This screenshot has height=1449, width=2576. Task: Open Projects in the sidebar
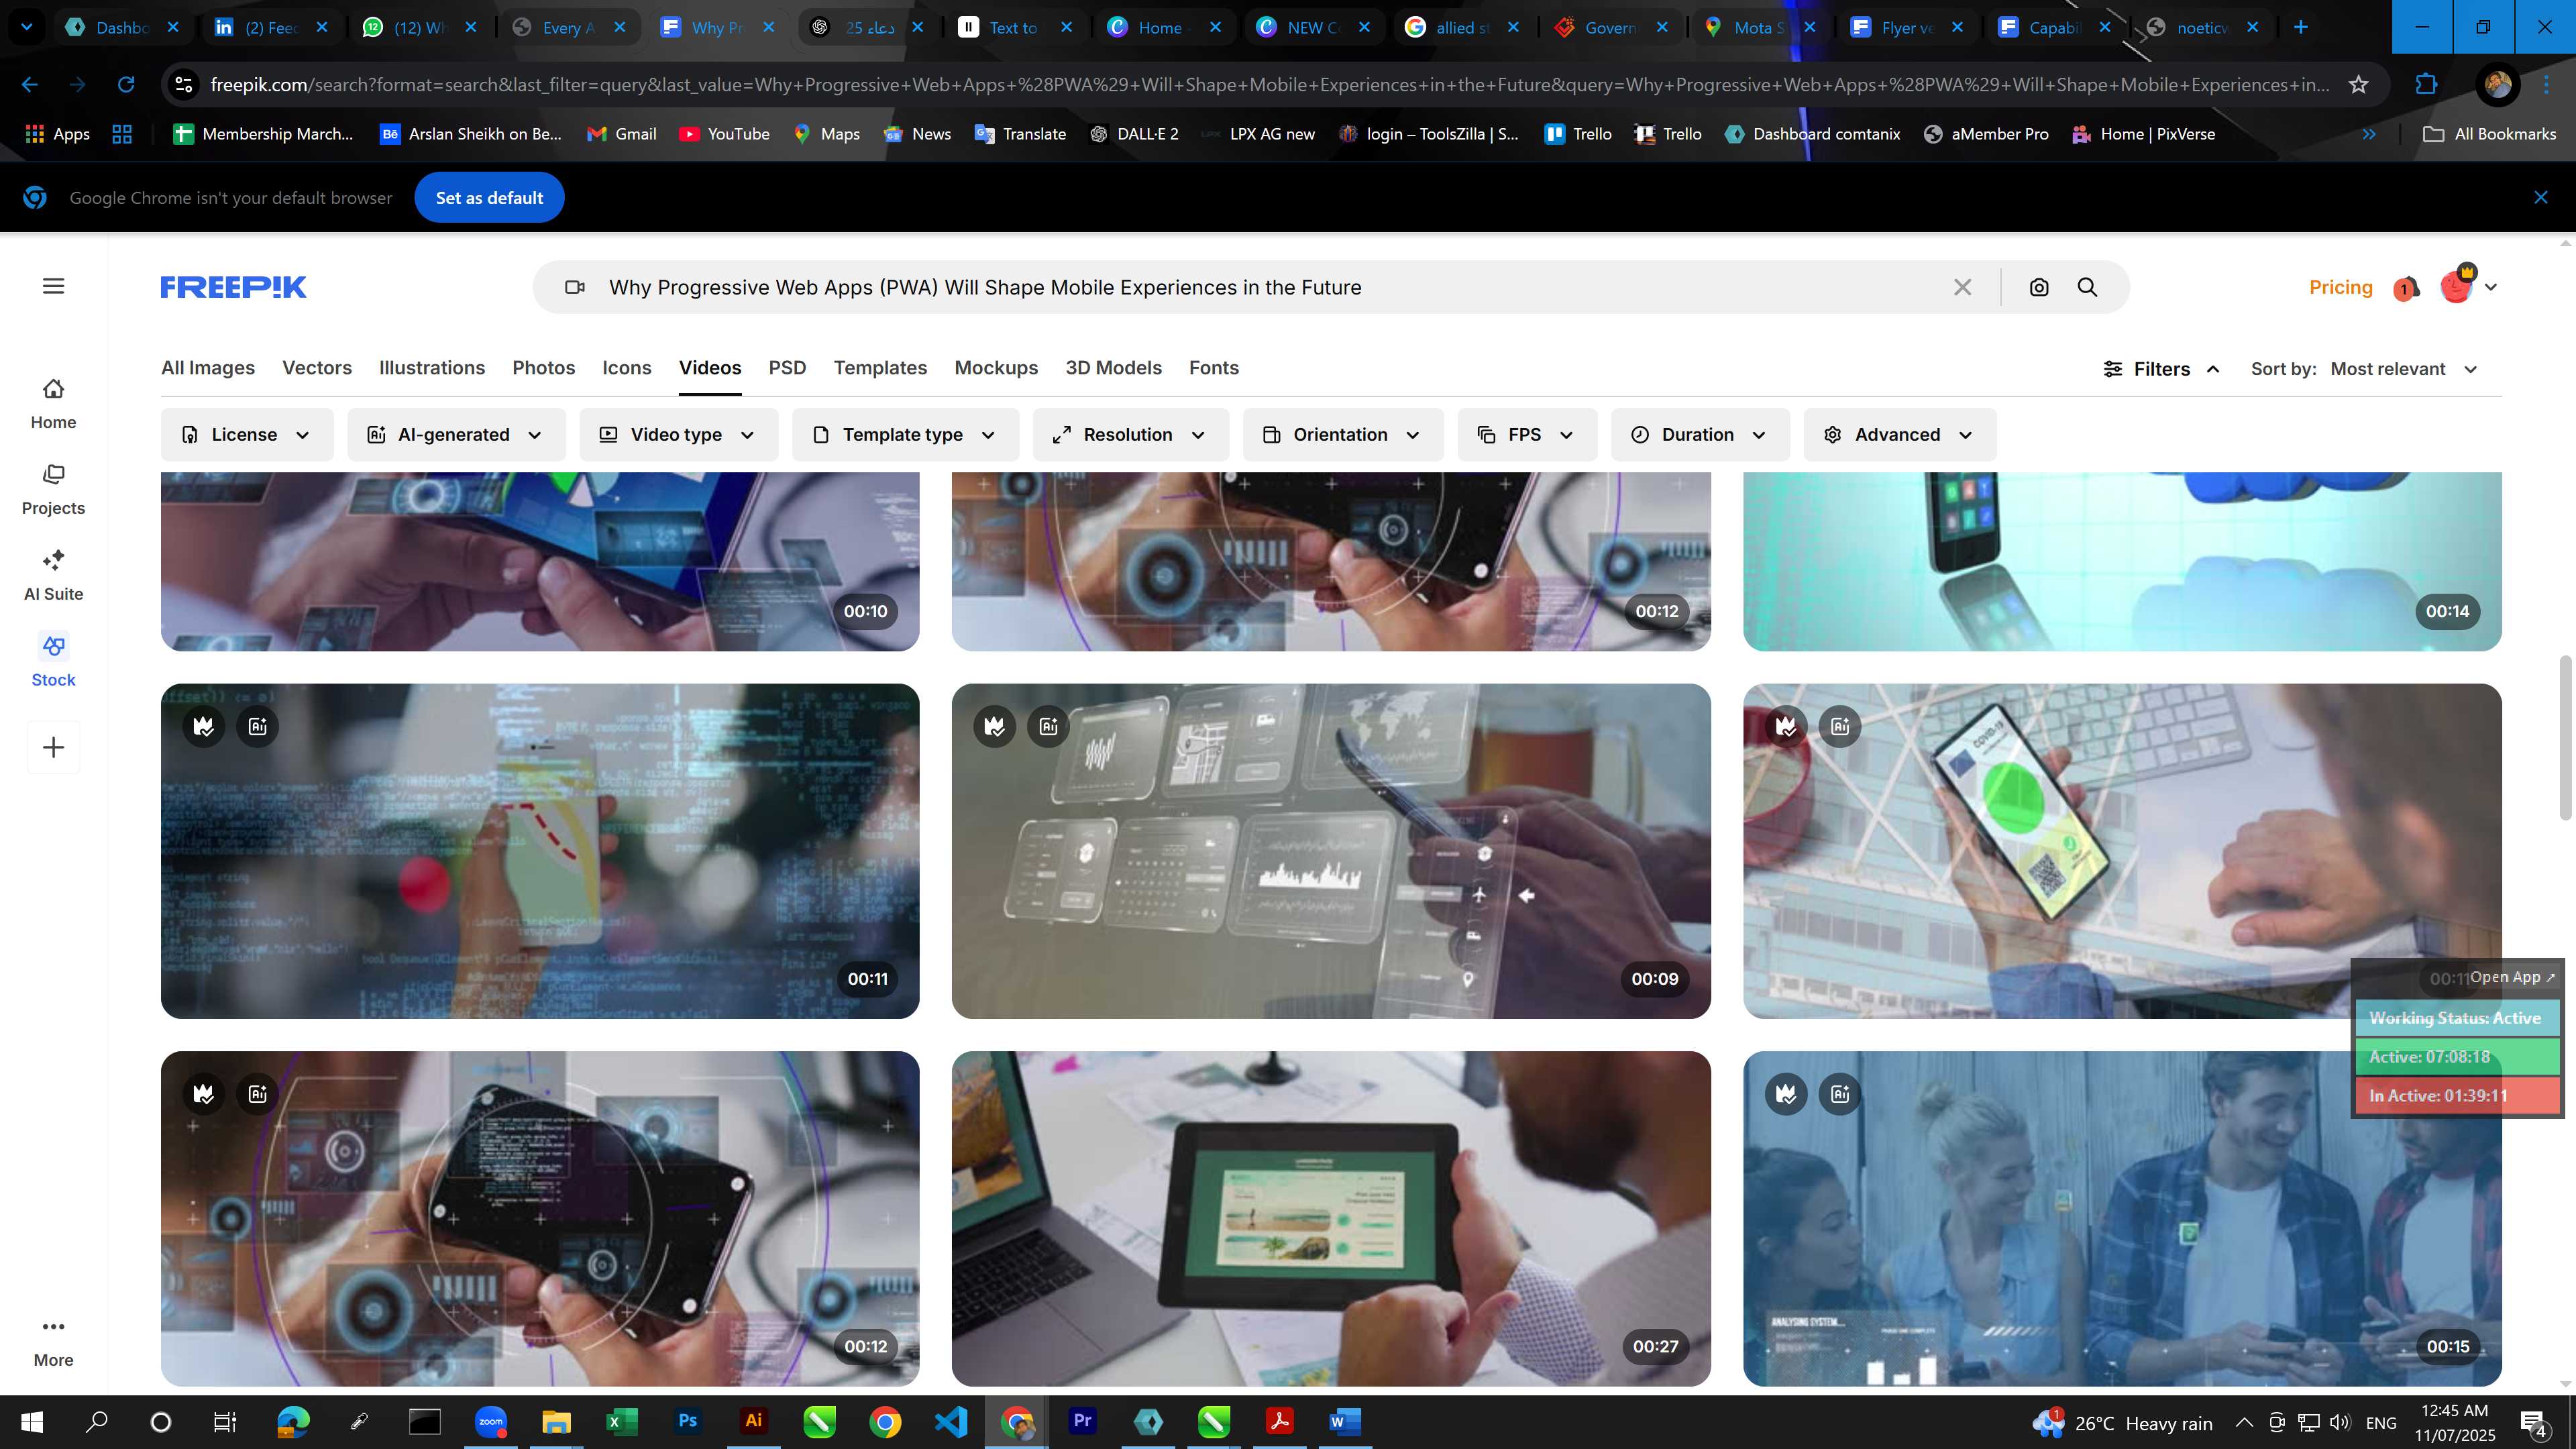pos(53,490)
